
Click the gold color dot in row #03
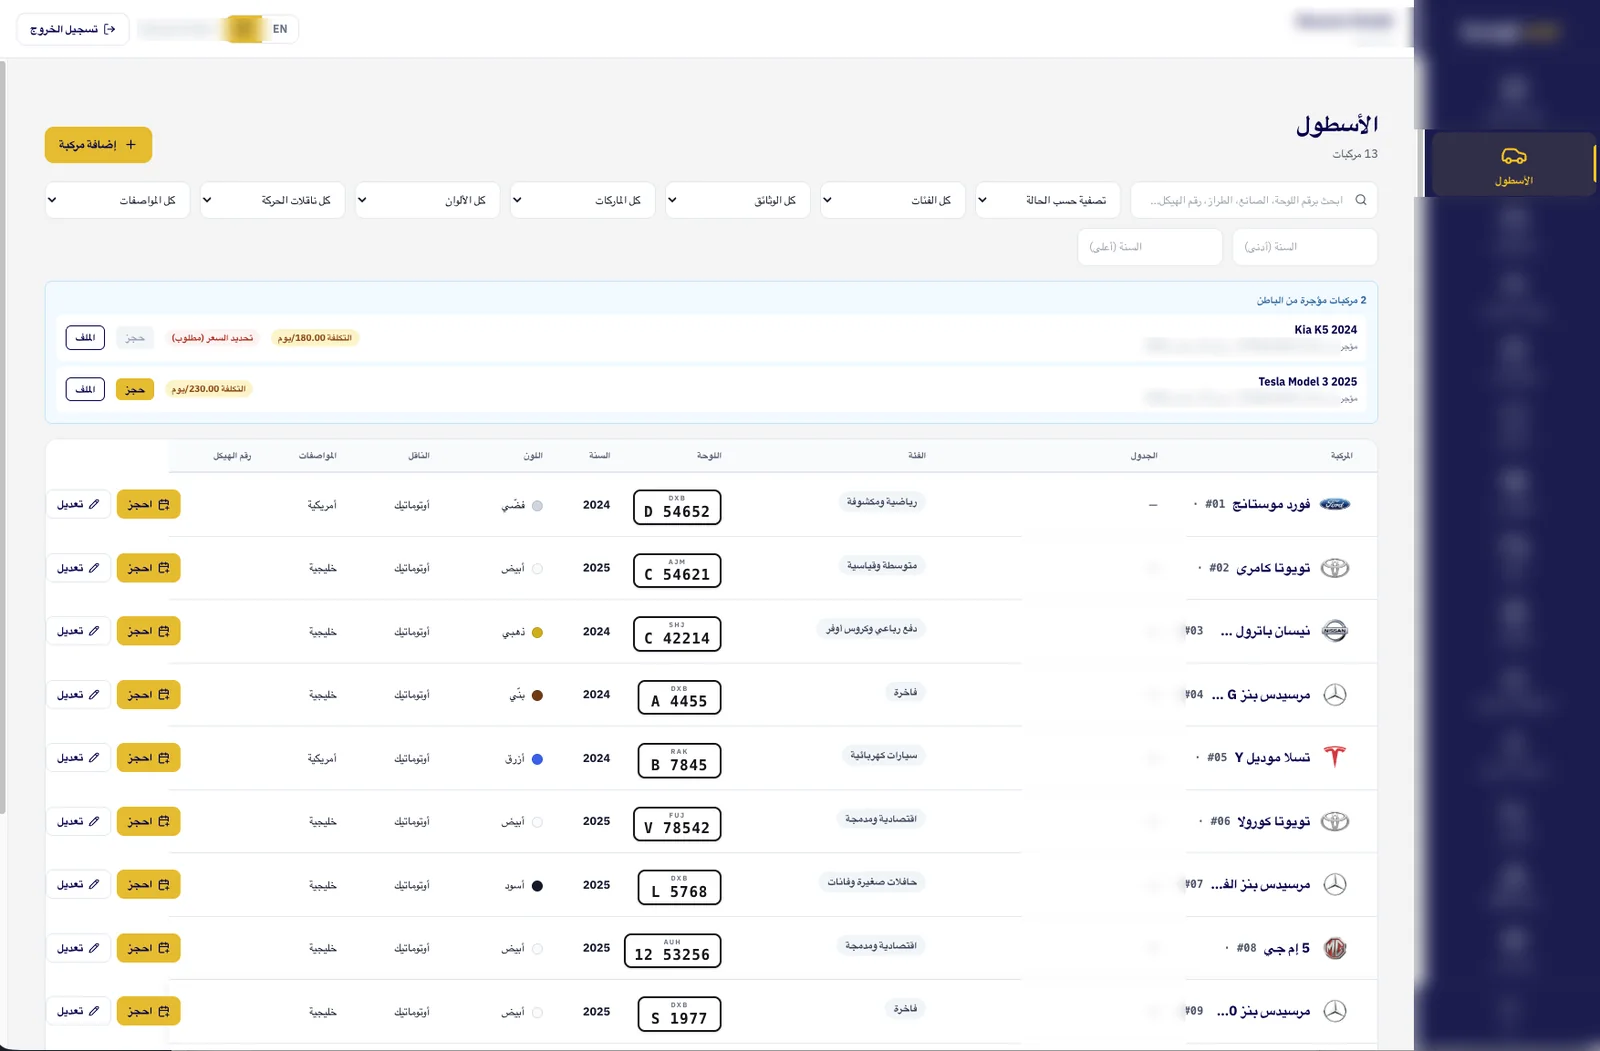[537, 632]
